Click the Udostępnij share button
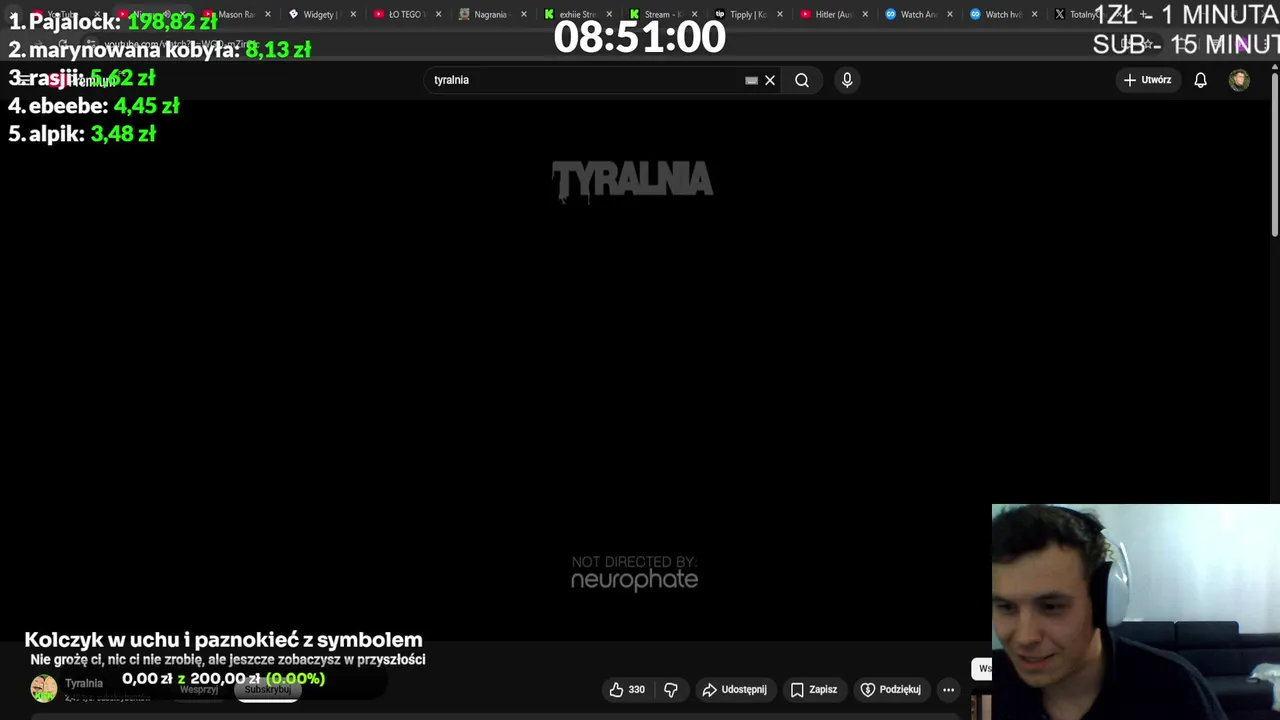Screen dimensions: 1280x720 [734, 689]
